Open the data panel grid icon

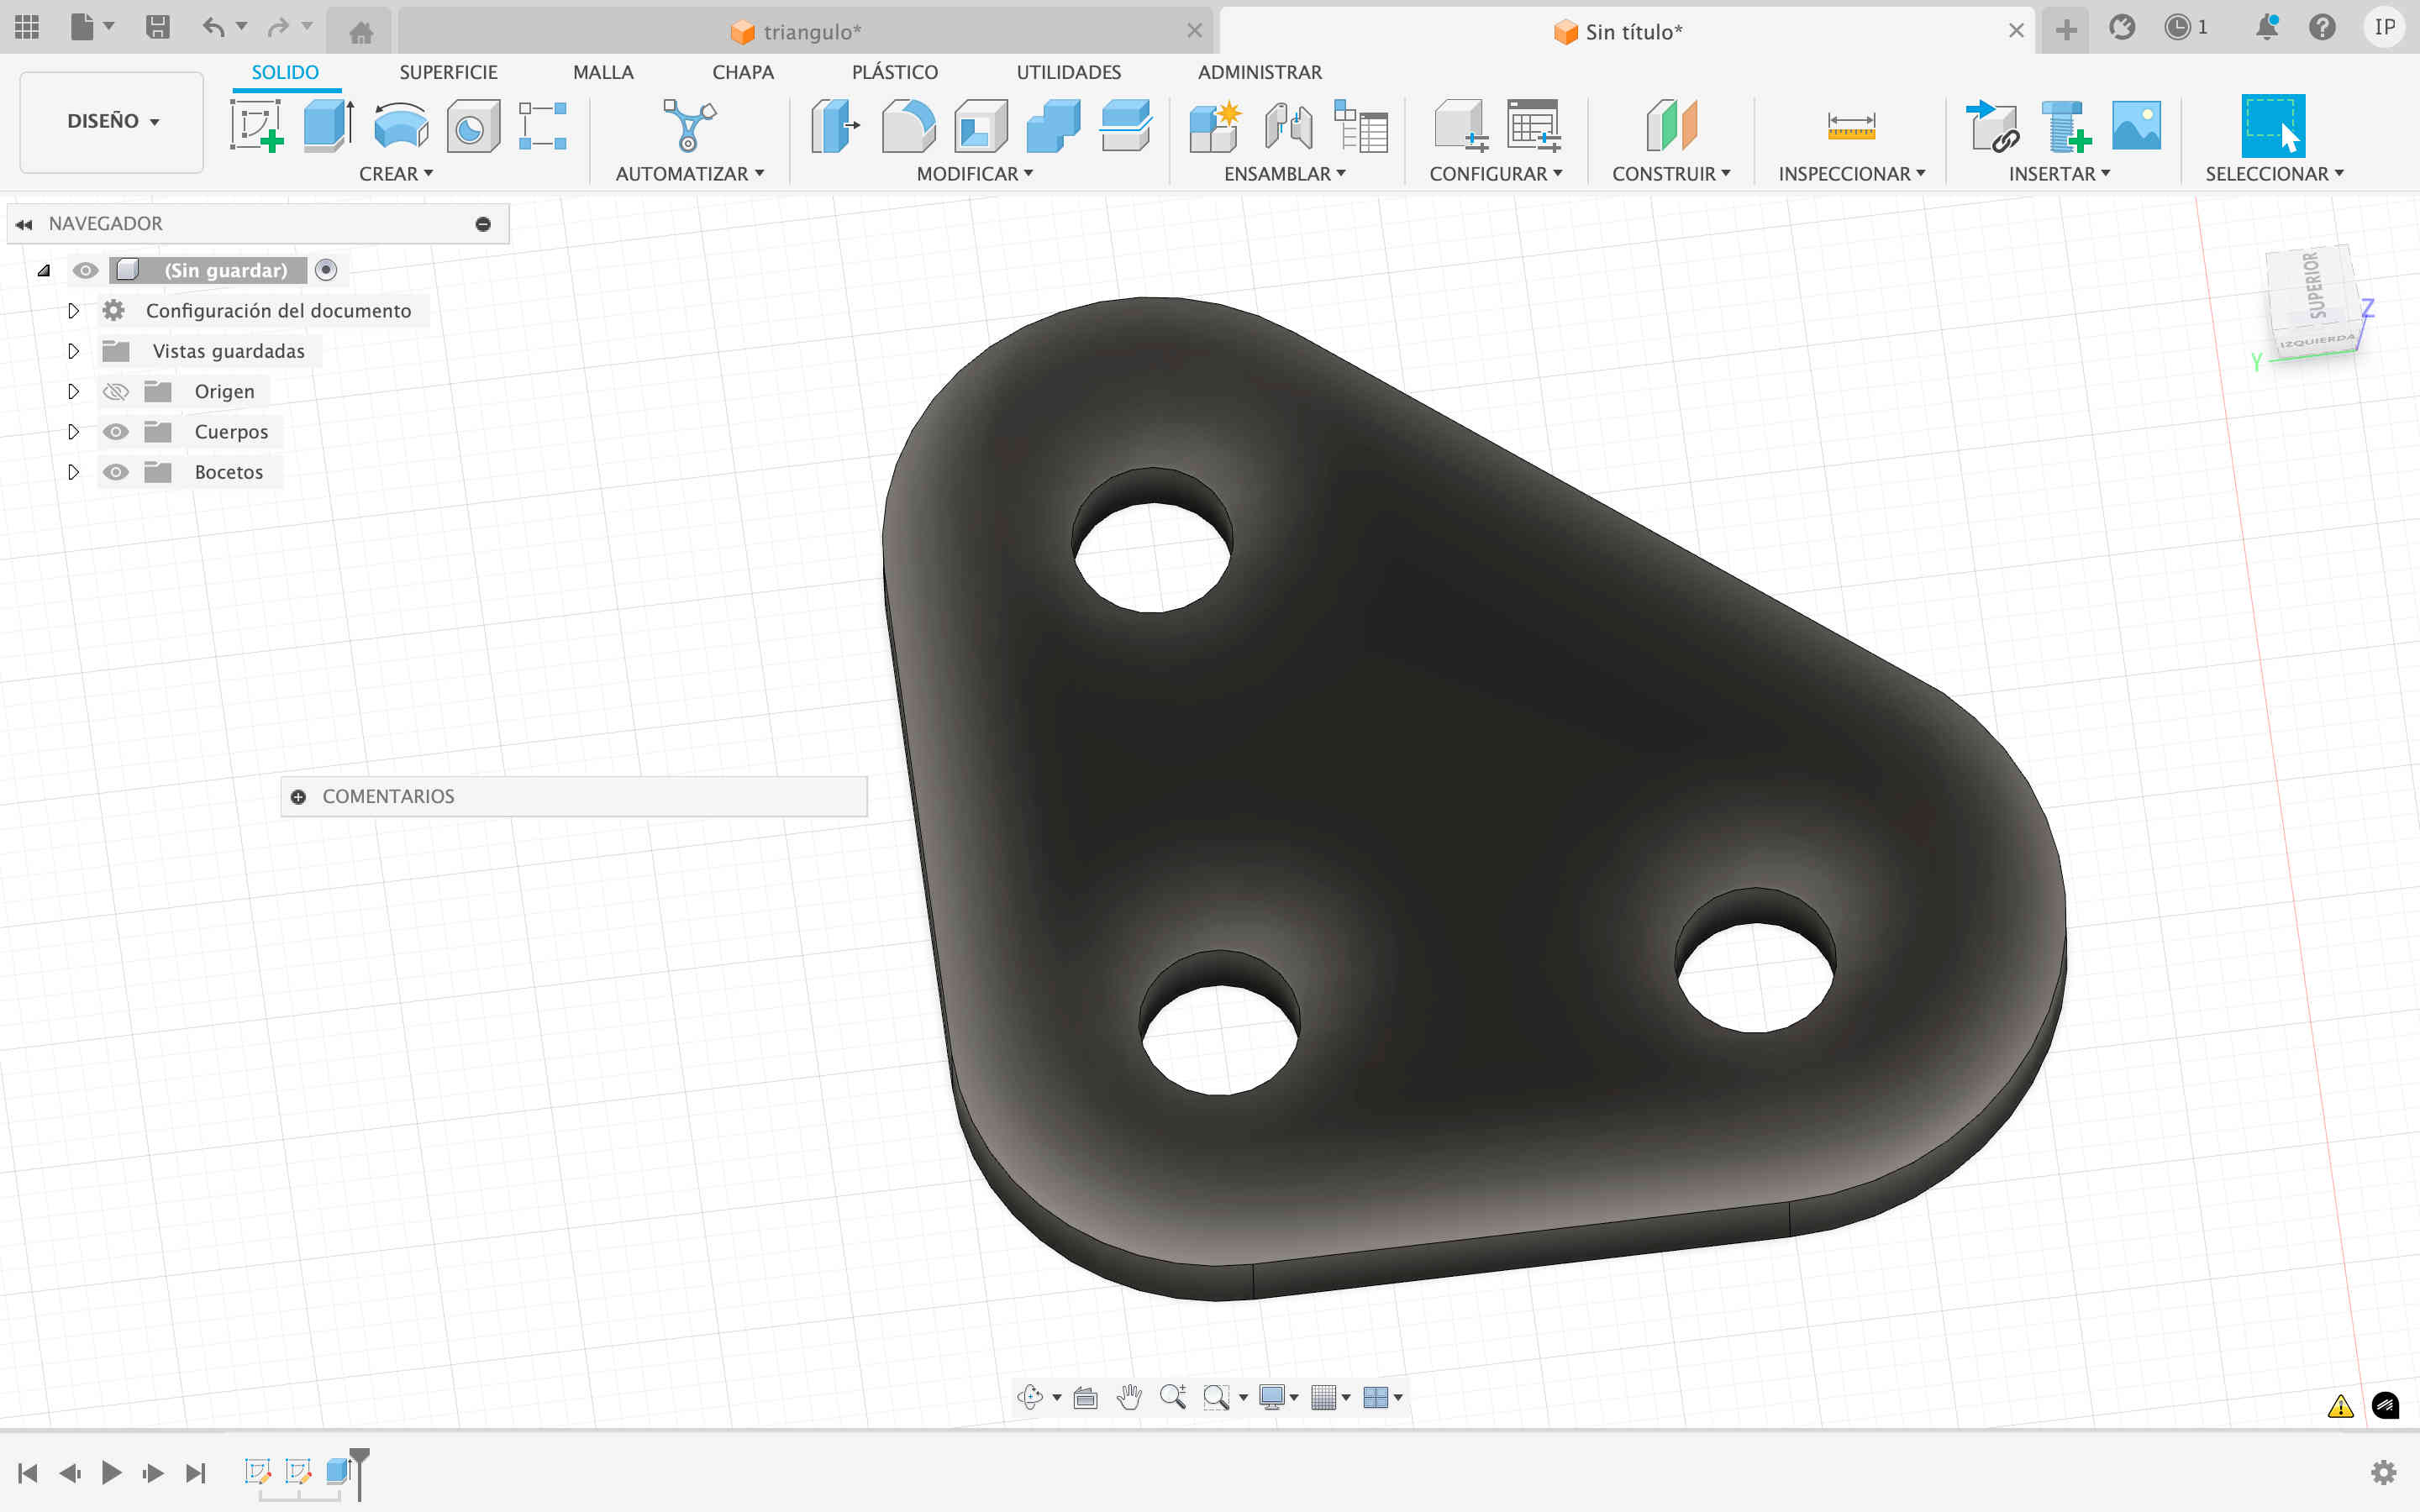click(x=27, y=27)
